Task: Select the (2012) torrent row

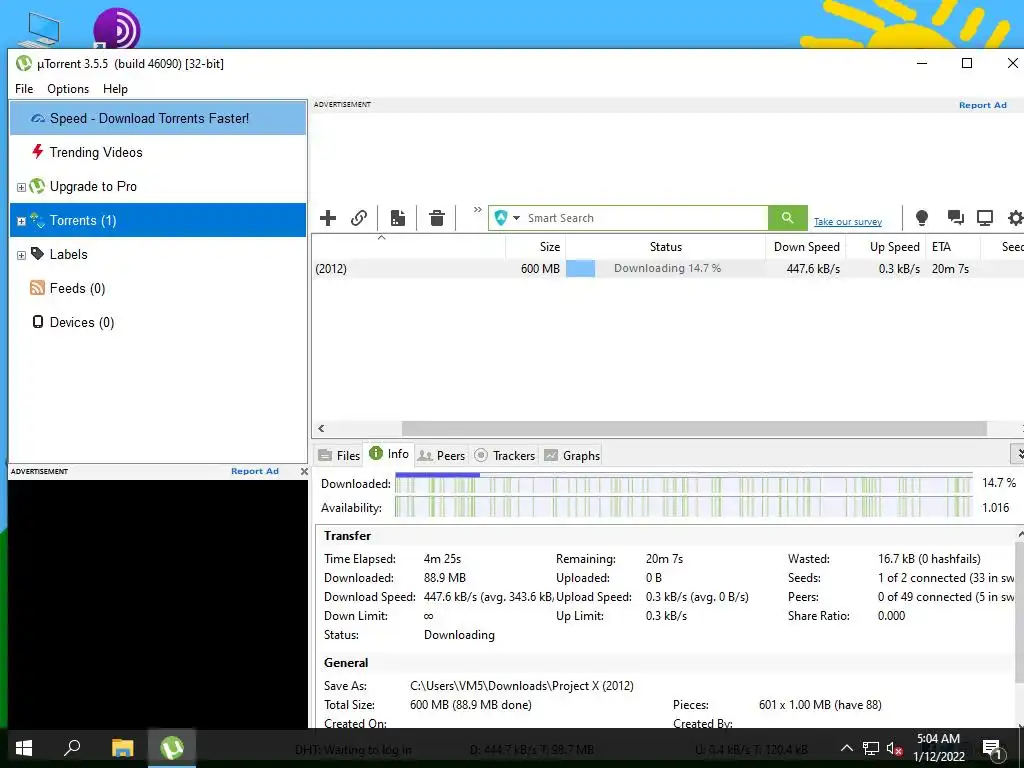Action: click(x=667, y=268)
